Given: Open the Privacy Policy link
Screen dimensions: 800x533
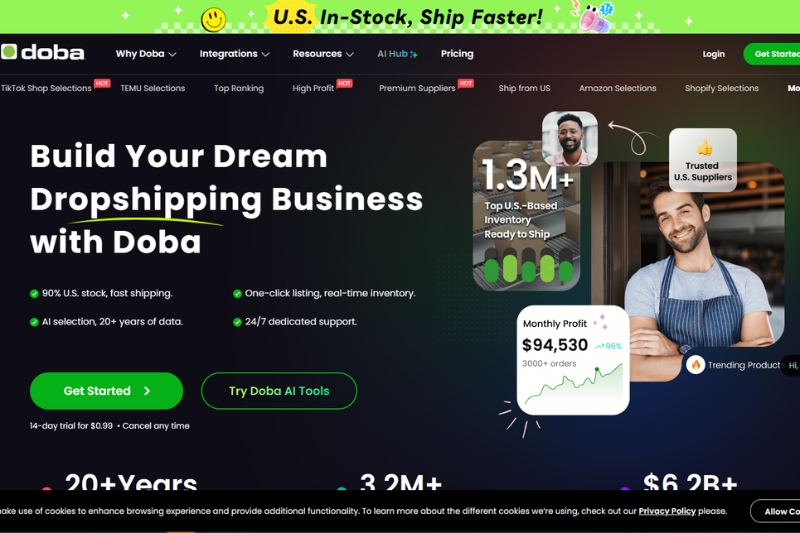Looking at the screenshot, I should (667, 511).
